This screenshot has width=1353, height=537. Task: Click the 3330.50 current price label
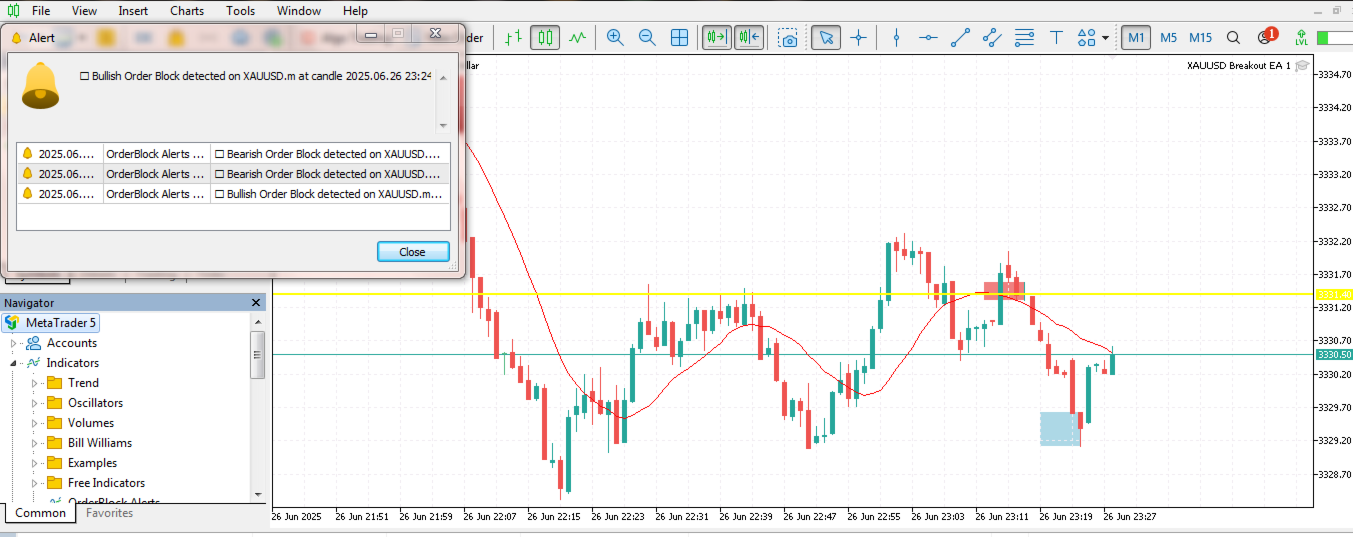pos(1334,355)
